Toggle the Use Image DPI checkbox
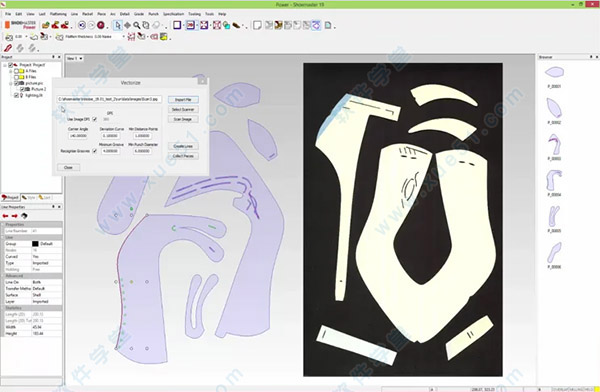The image size is (600, 392). pyautogui.click(x=95, y=119)
